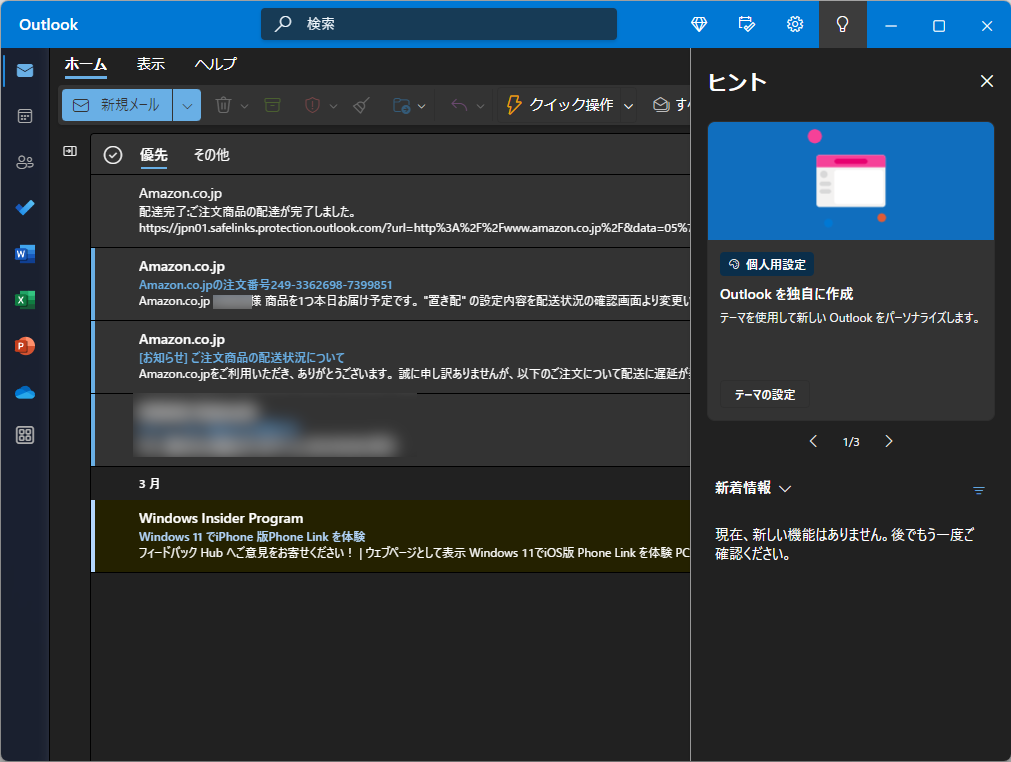Screen dimensions: 1011x762
Task: Open Outlook settings via the gear icon
Action: [x=795, y=24]
